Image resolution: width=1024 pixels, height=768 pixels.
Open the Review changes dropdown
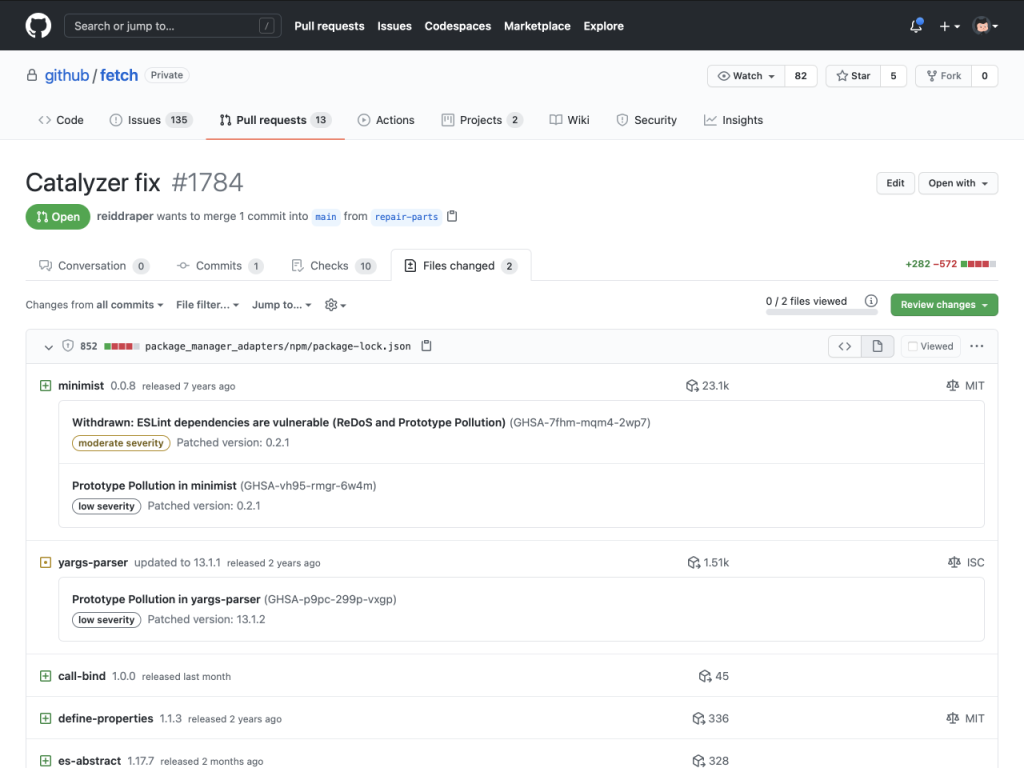943,304
